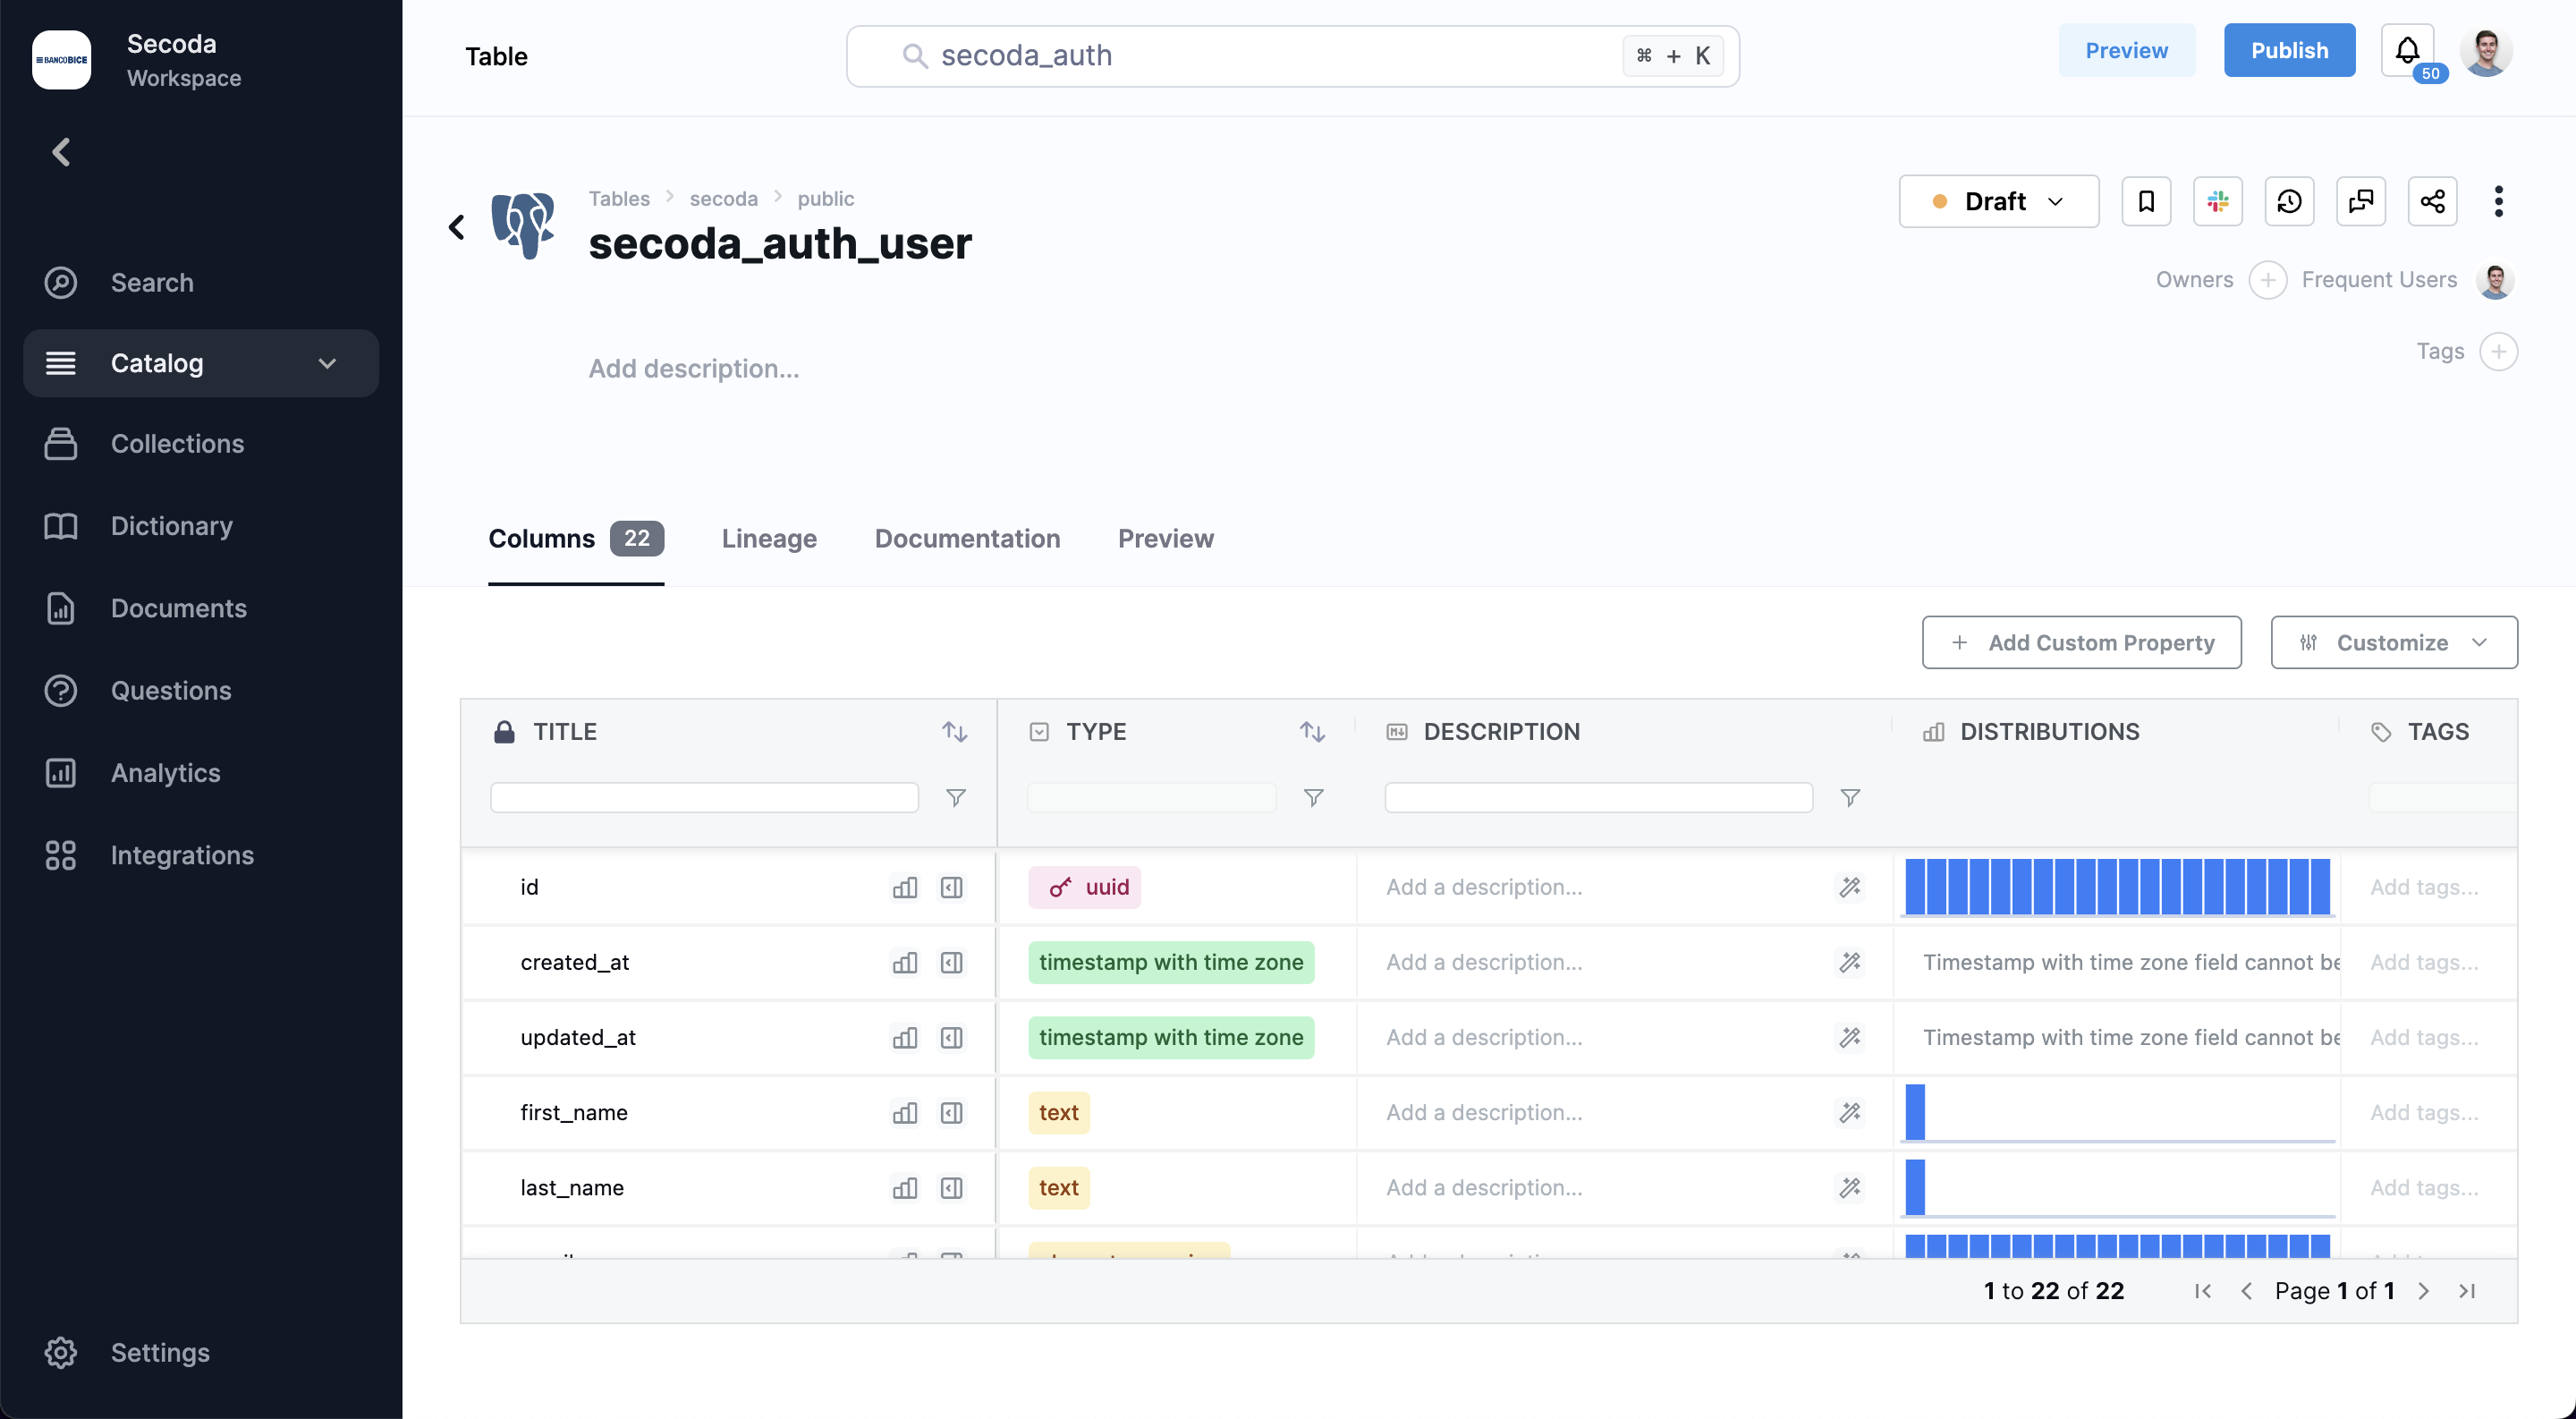This screenshot has height=1419, width=2576.
Task: Toggle the DESCRIPTION column filter
Action: click(x=1850, y=798)
